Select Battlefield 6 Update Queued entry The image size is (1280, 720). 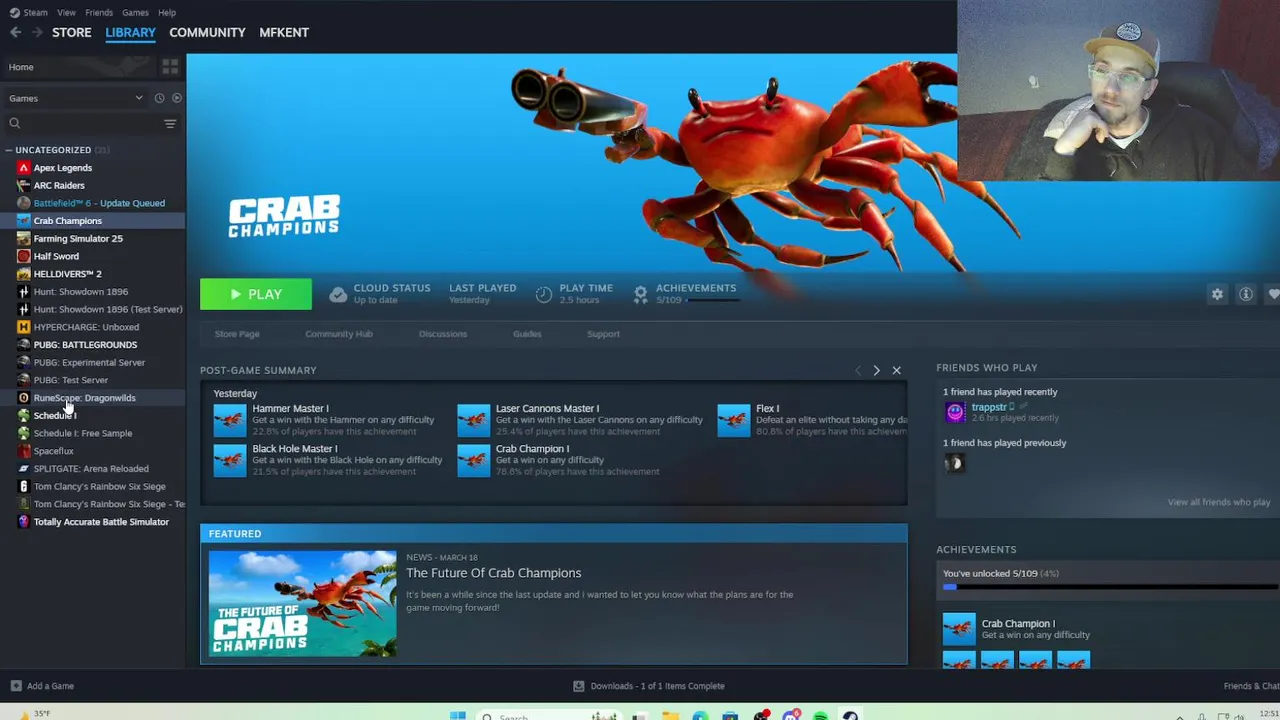pos(99,203)
